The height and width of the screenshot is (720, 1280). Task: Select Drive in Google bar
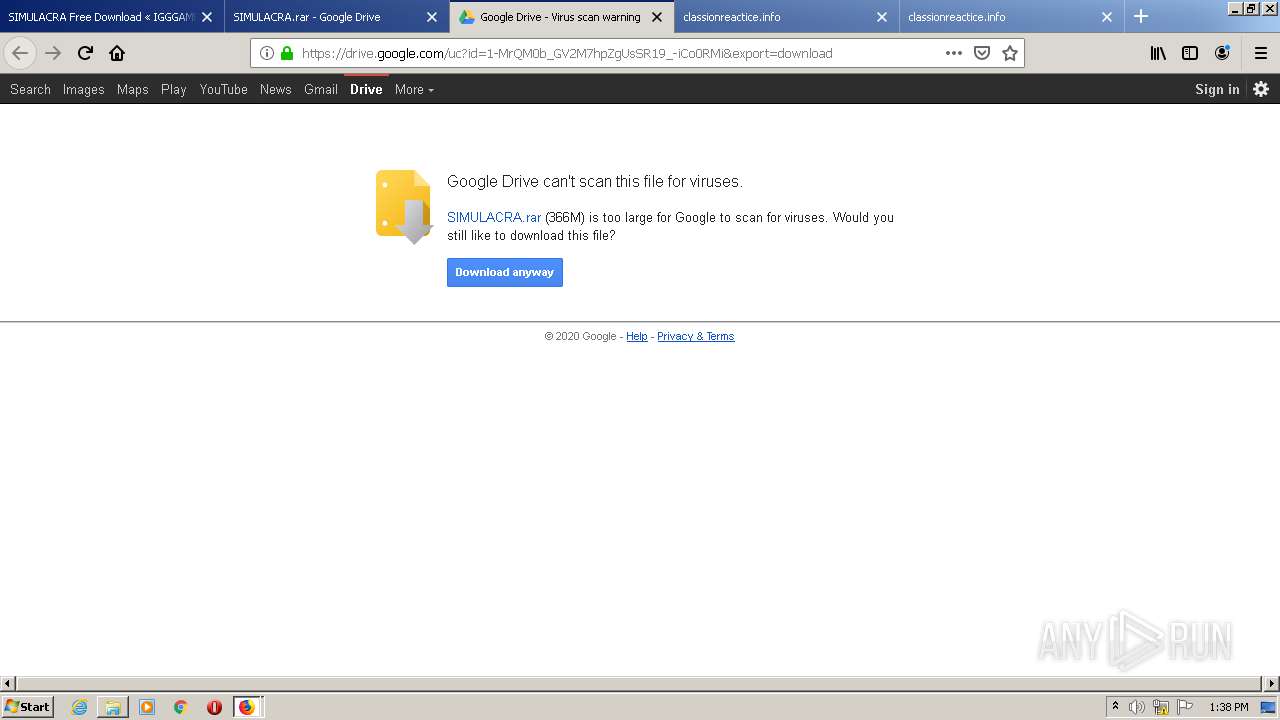[x=366, y=89]
